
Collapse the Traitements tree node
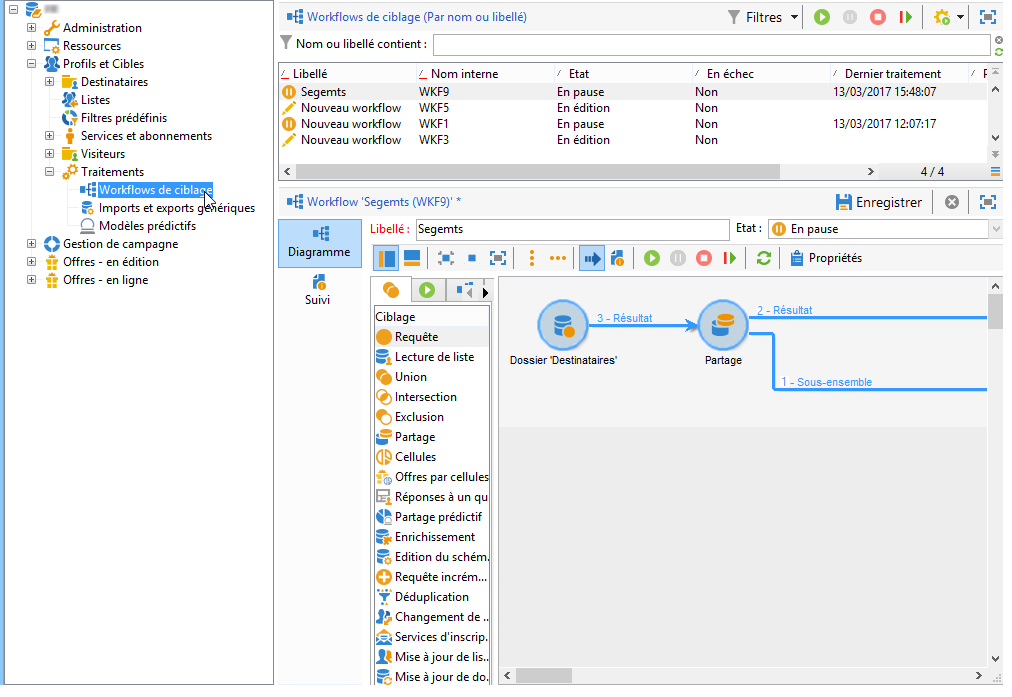pyautogui.click(x=49, y=172)
